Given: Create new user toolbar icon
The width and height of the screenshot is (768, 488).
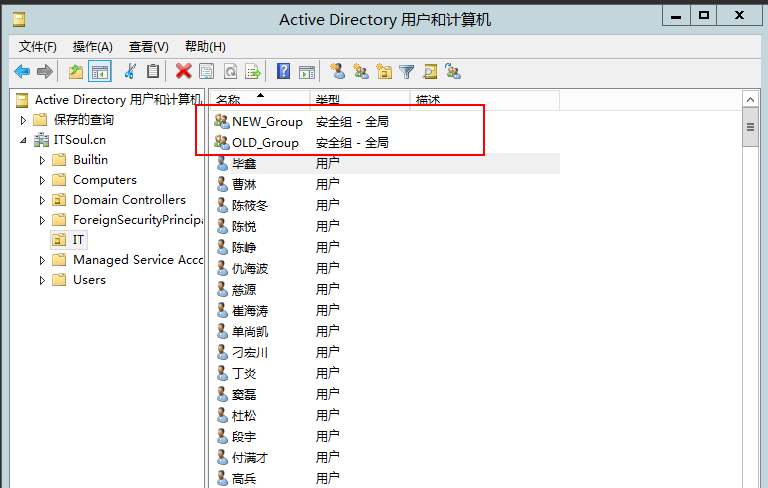Looking at the screenshot, I should (x=337, y=72).
